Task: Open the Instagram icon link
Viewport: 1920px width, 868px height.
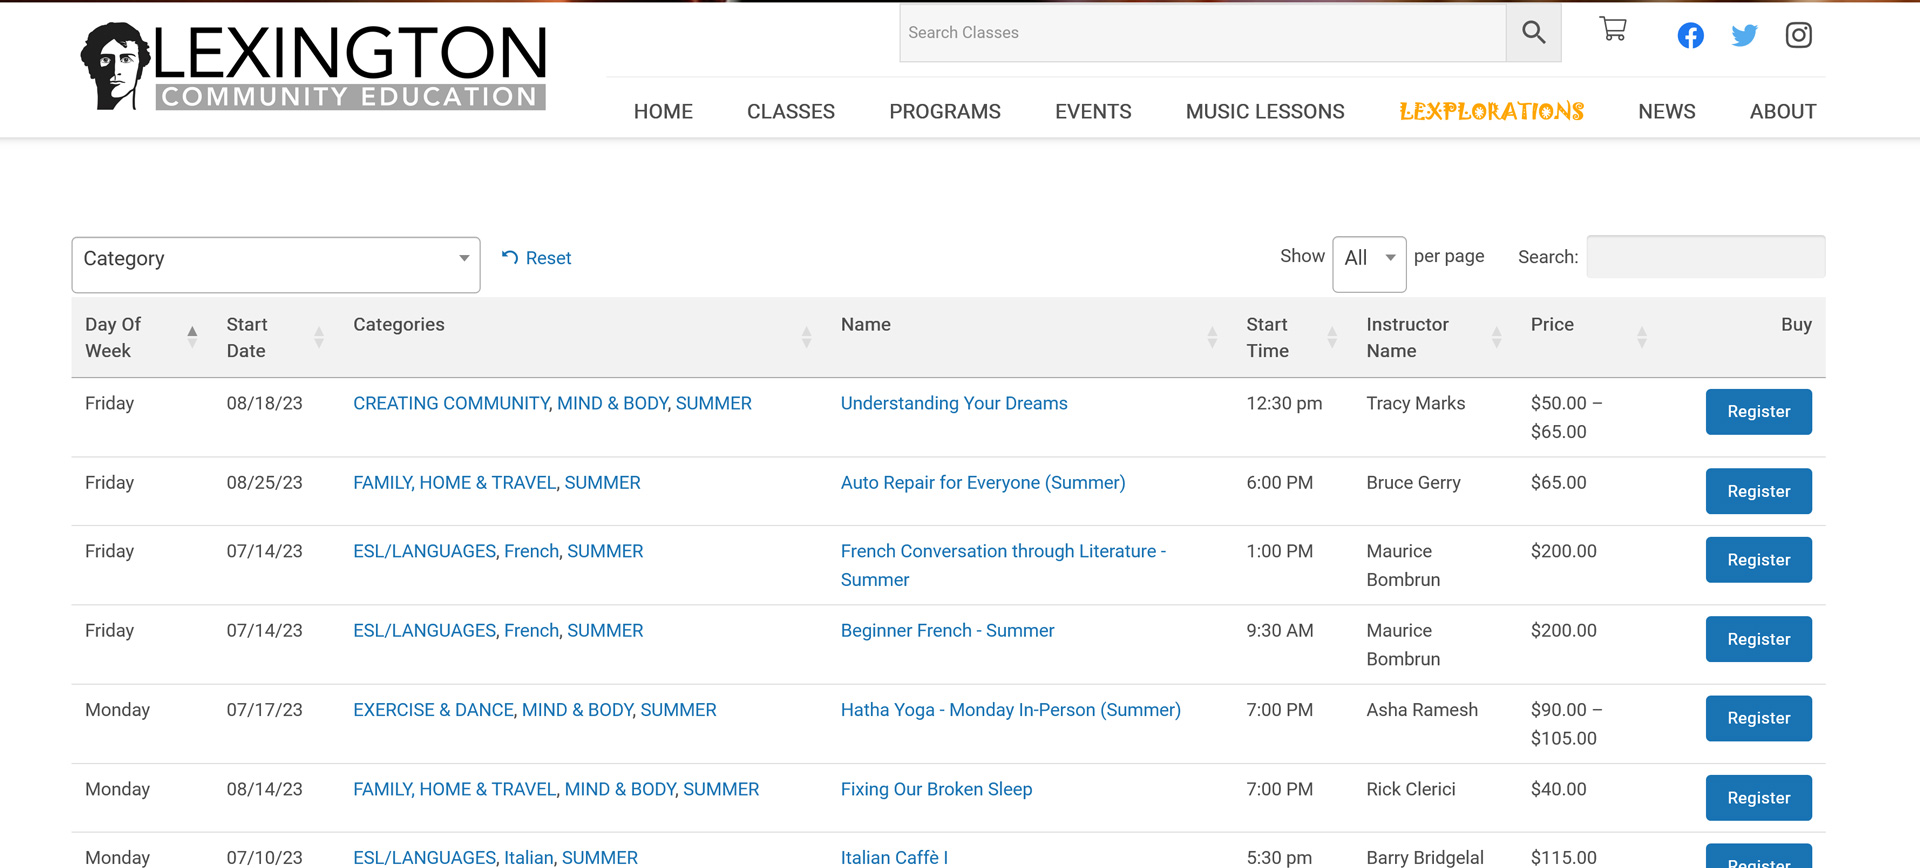Action: click(x=1798, y=35)
